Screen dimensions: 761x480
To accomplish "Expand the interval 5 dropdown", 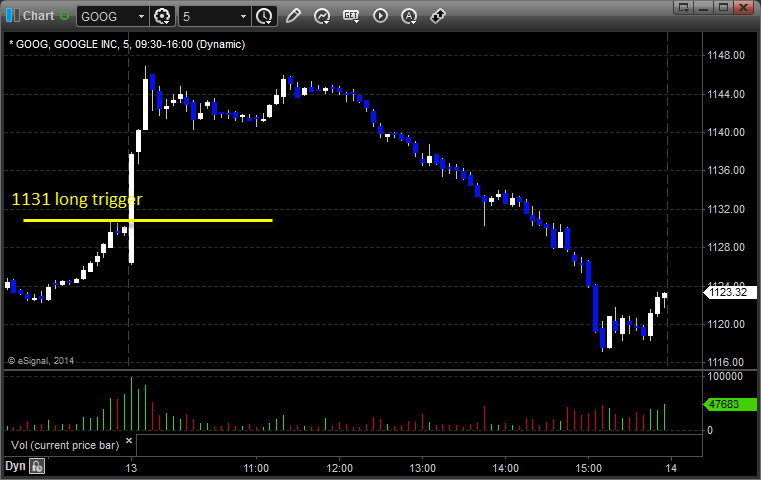I will (244, 17).
